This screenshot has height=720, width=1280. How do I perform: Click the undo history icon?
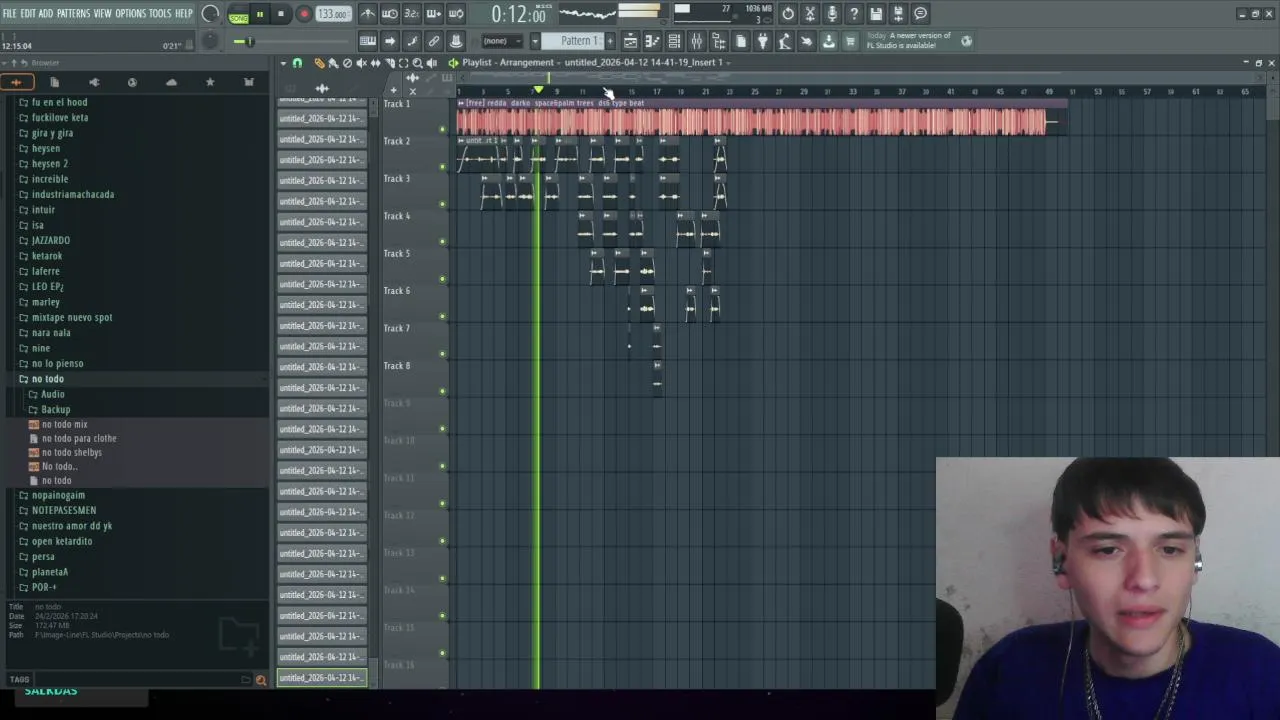click(x=788, y=14)
